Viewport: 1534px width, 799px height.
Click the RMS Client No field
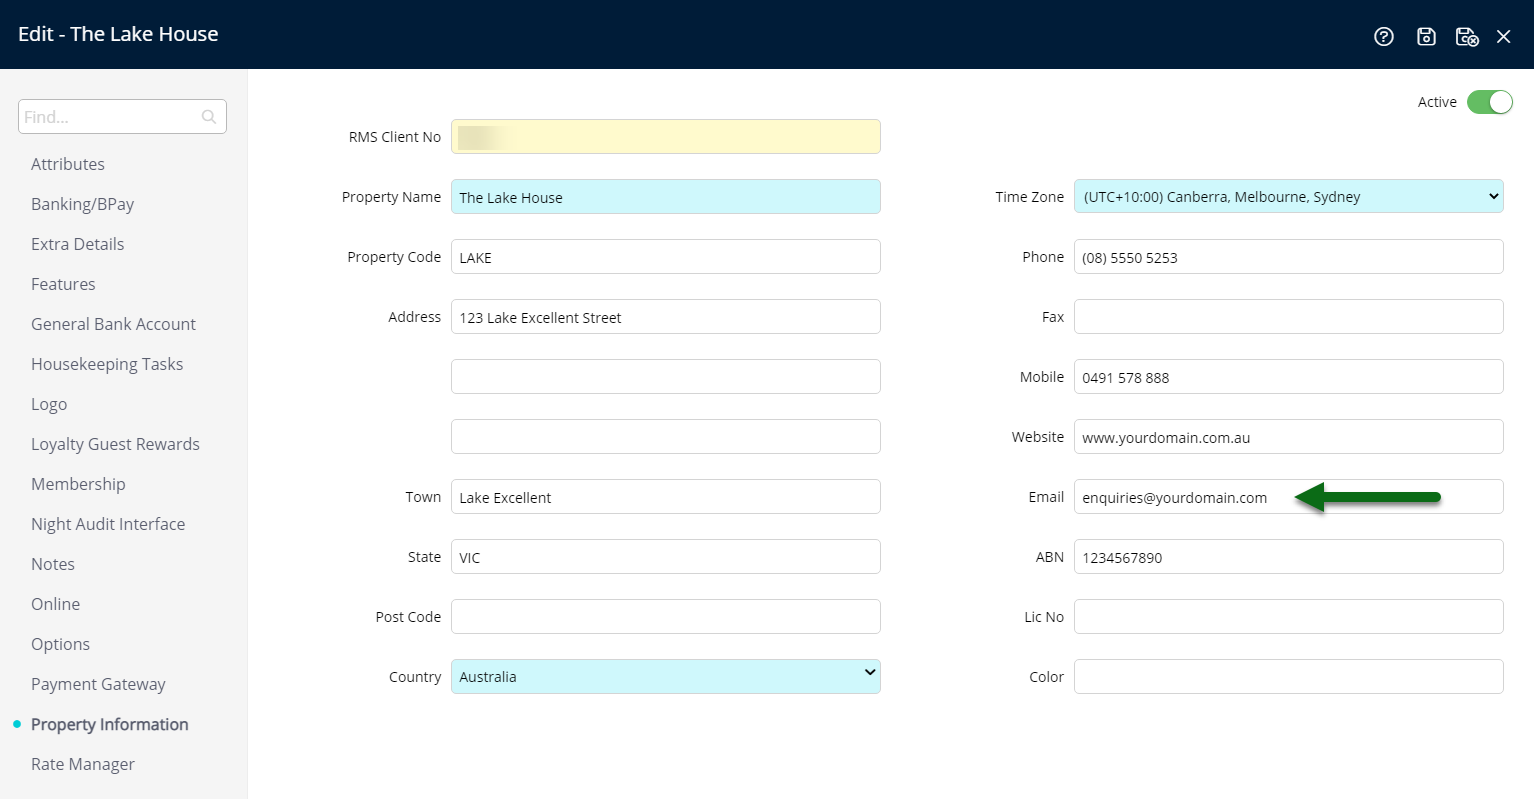pos(666,137)
